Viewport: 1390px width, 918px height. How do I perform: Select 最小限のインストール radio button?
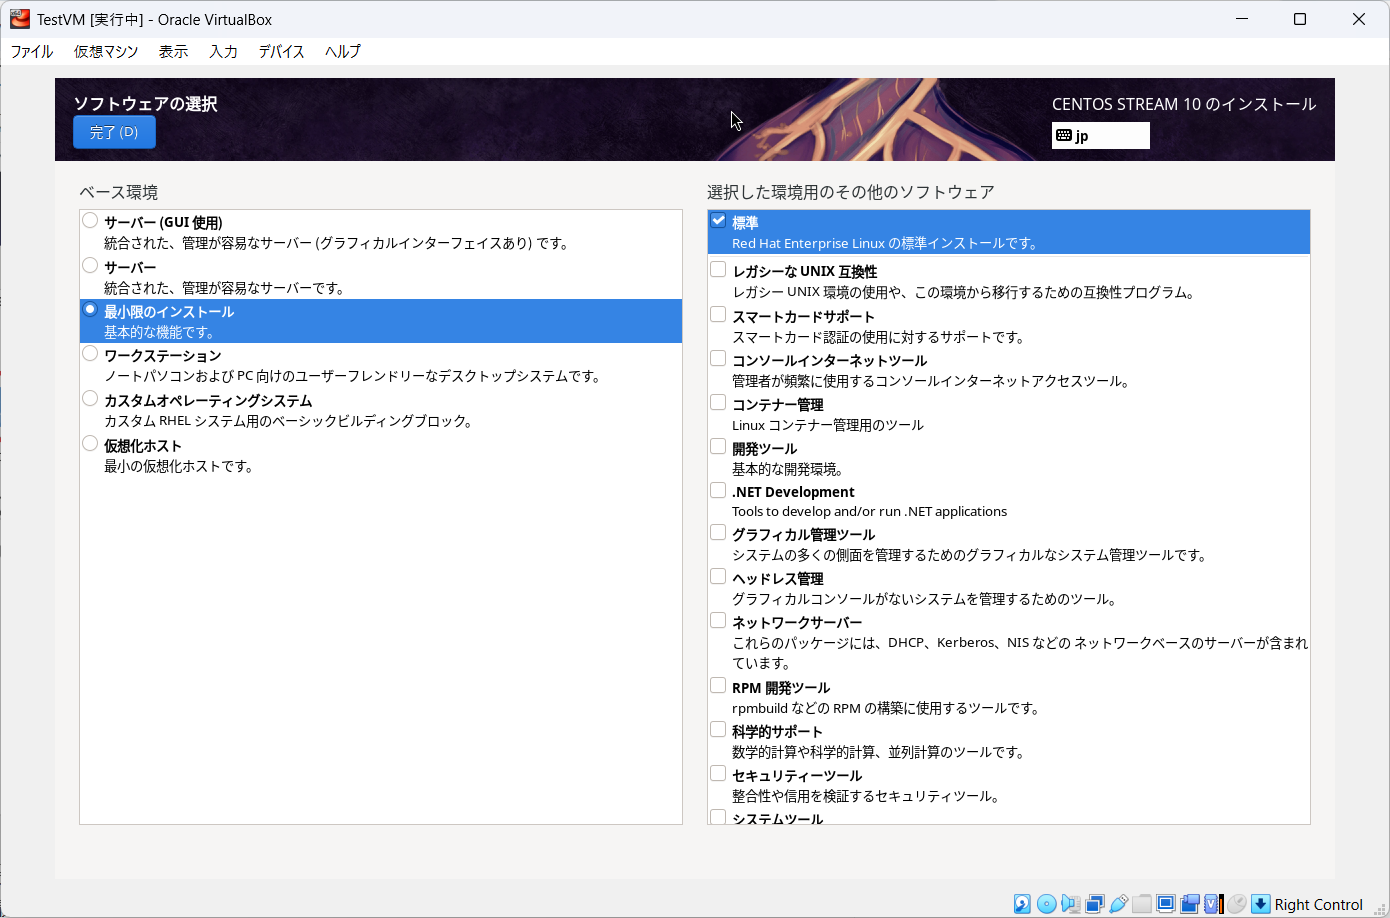coord(90,310)
